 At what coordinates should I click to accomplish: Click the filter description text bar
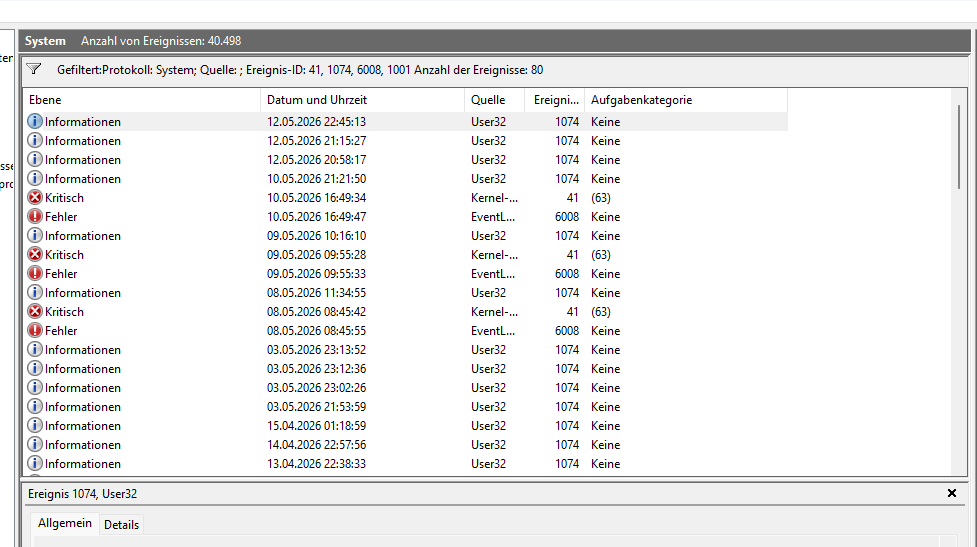[x=300, y=70]
